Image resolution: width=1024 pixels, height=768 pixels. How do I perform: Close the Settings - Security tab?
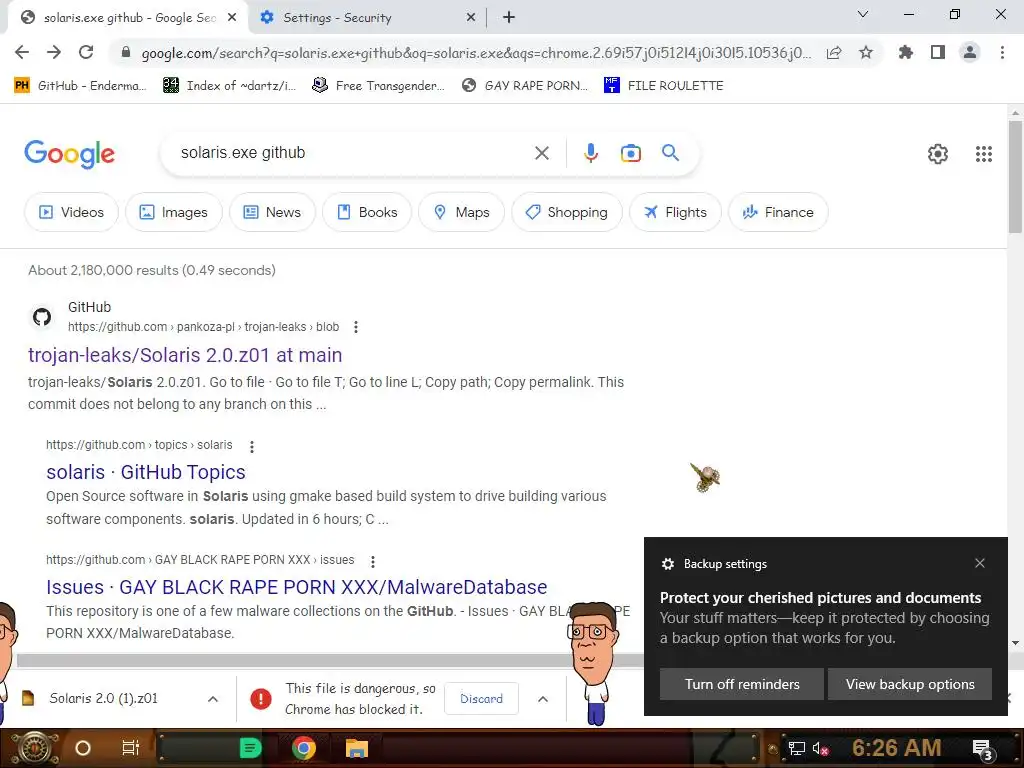tap(471, 18)
